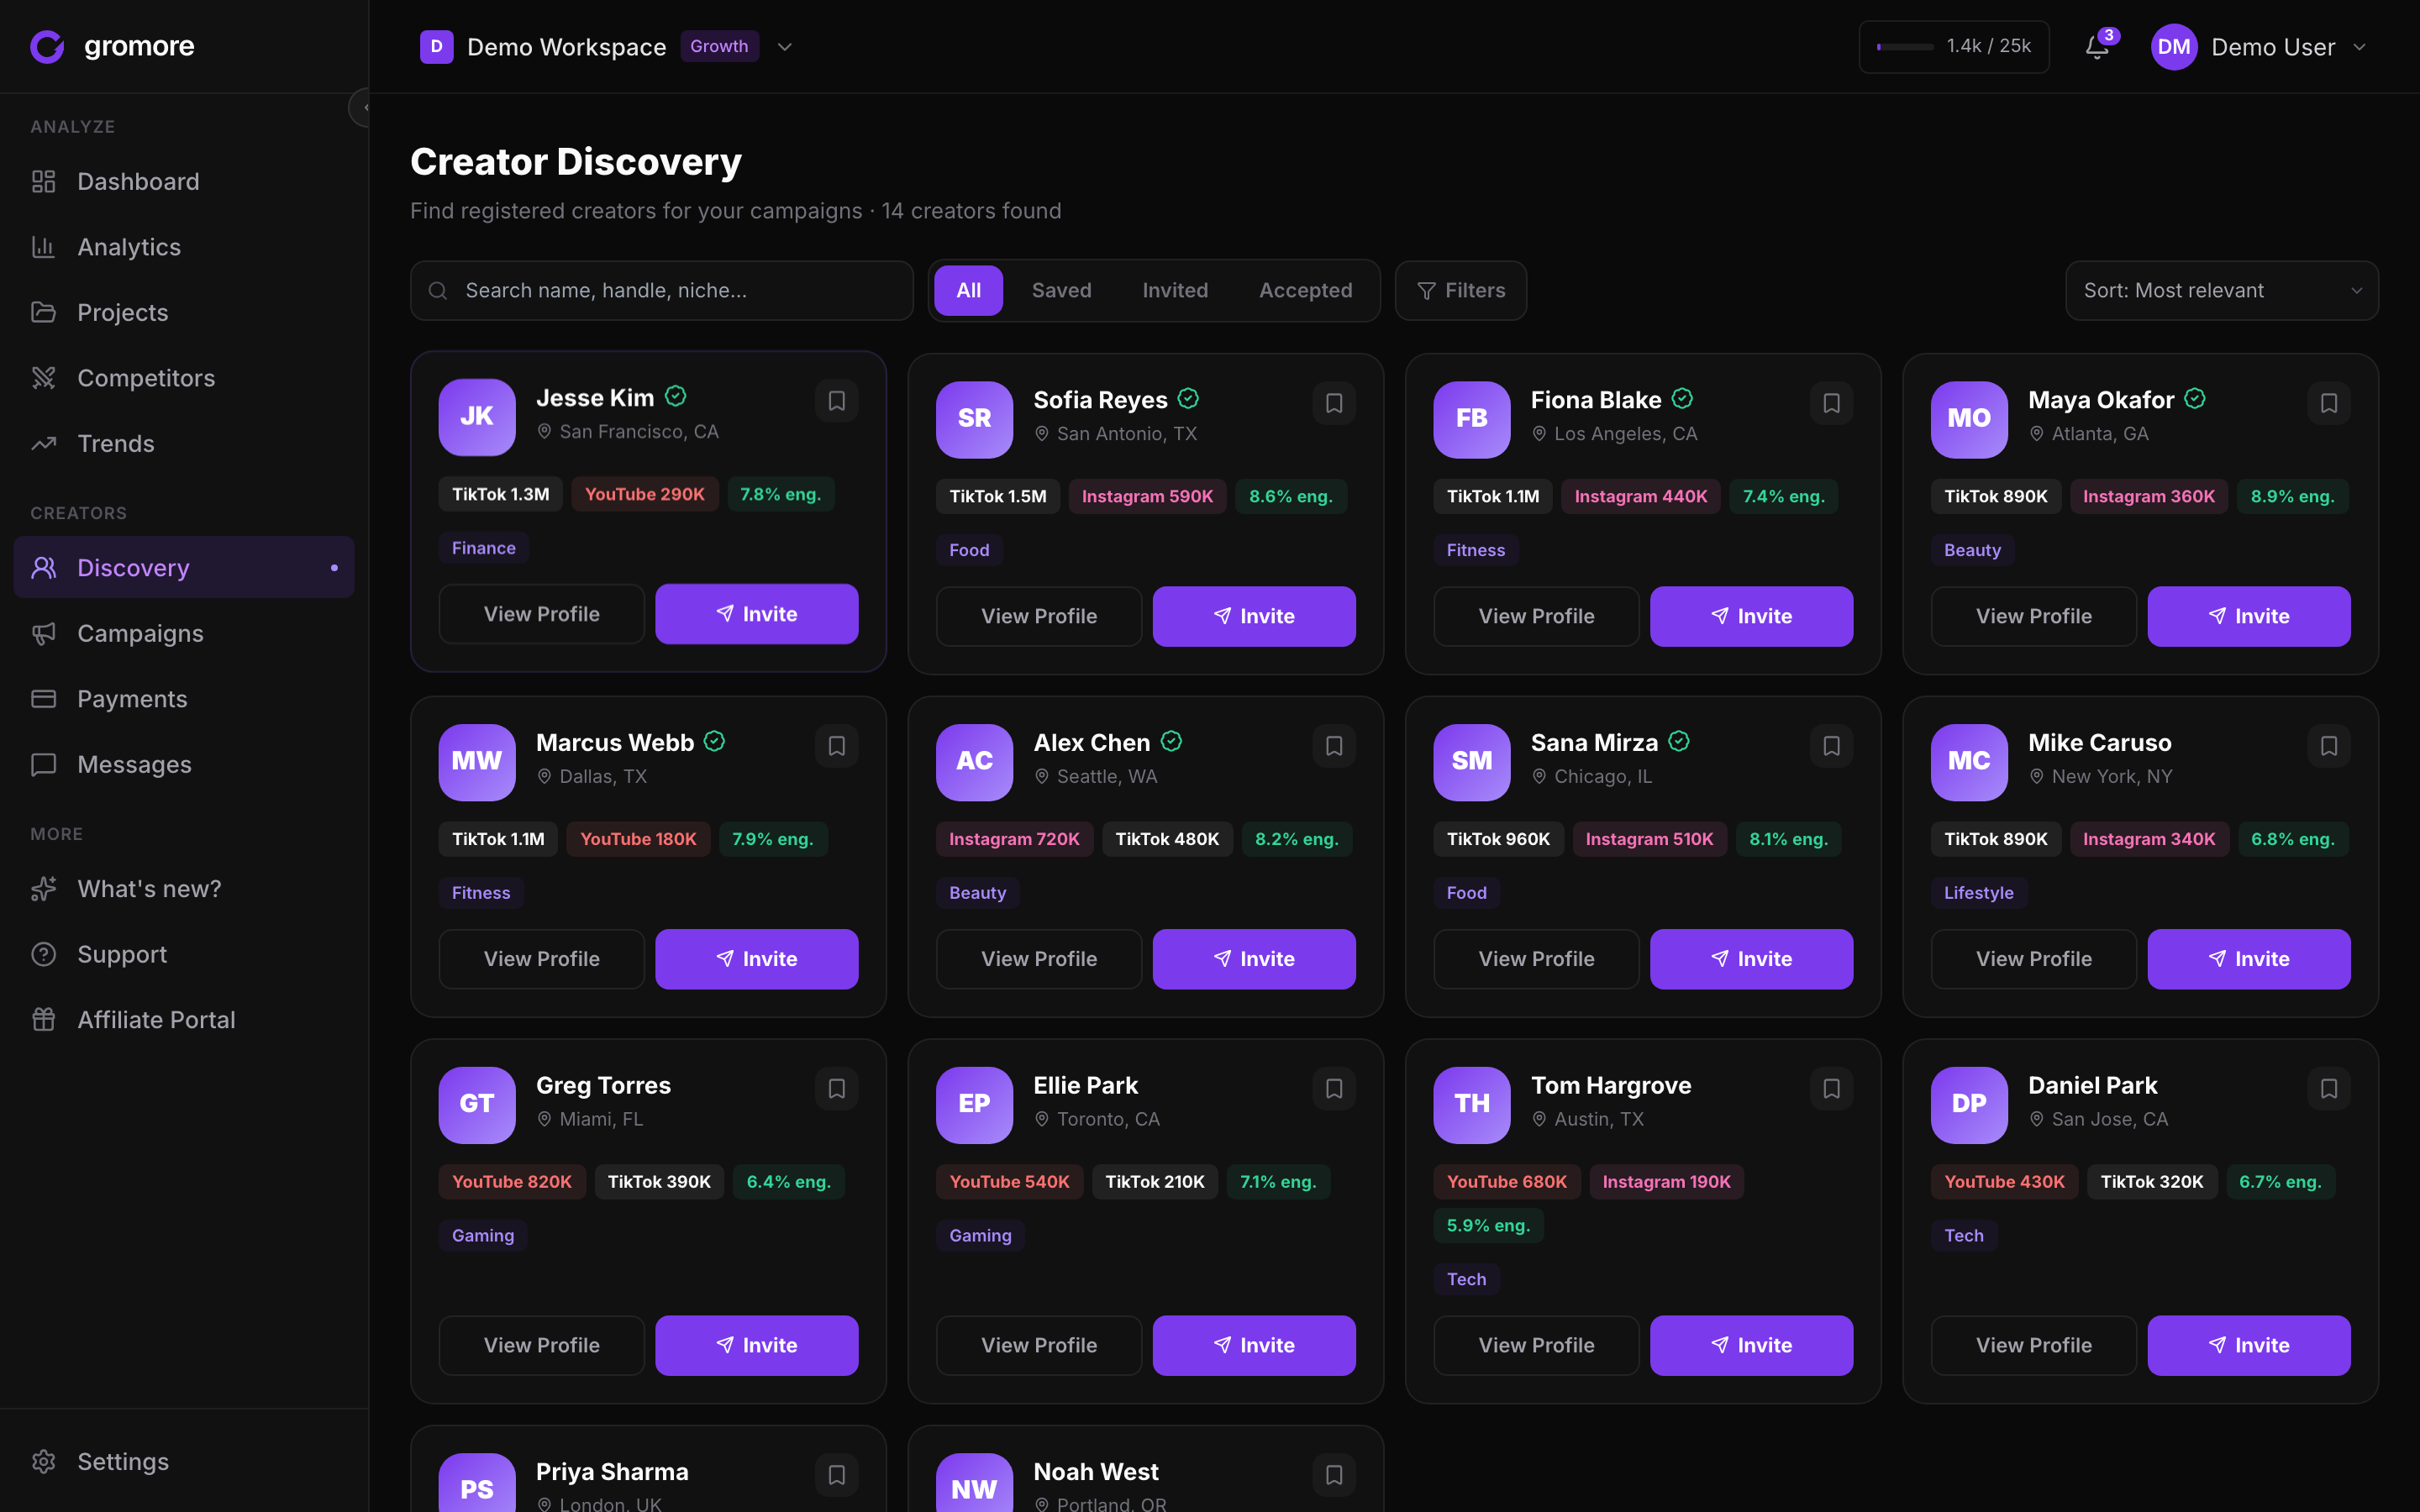Click the Growth plan badge
This screenshot has width=2420, height=1512.
(x=719, y=47)
